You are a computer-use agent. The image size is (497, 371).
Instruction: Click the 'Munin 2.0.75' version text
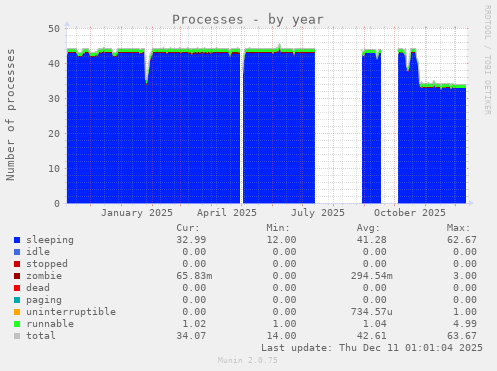pos(248,360)
